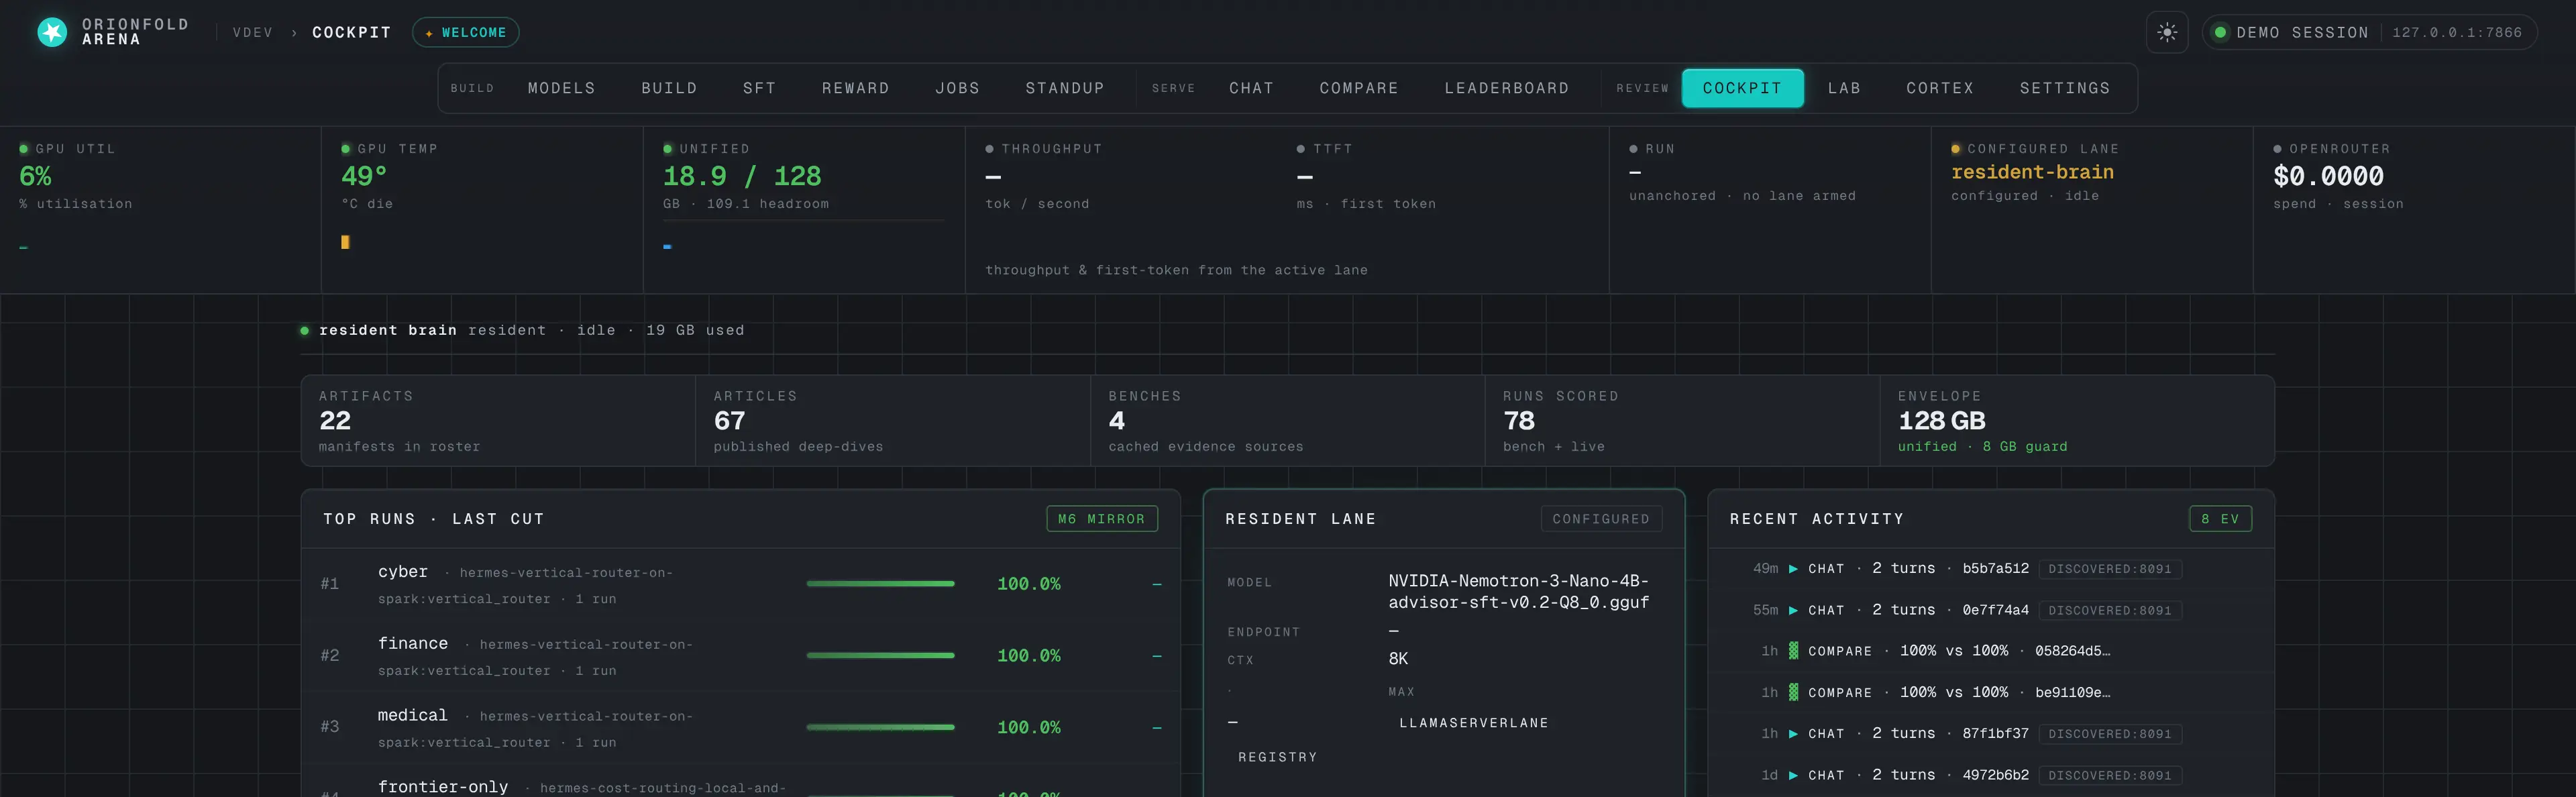
Task: Select the active Cockpit tab
Action: click(1742, 88)
